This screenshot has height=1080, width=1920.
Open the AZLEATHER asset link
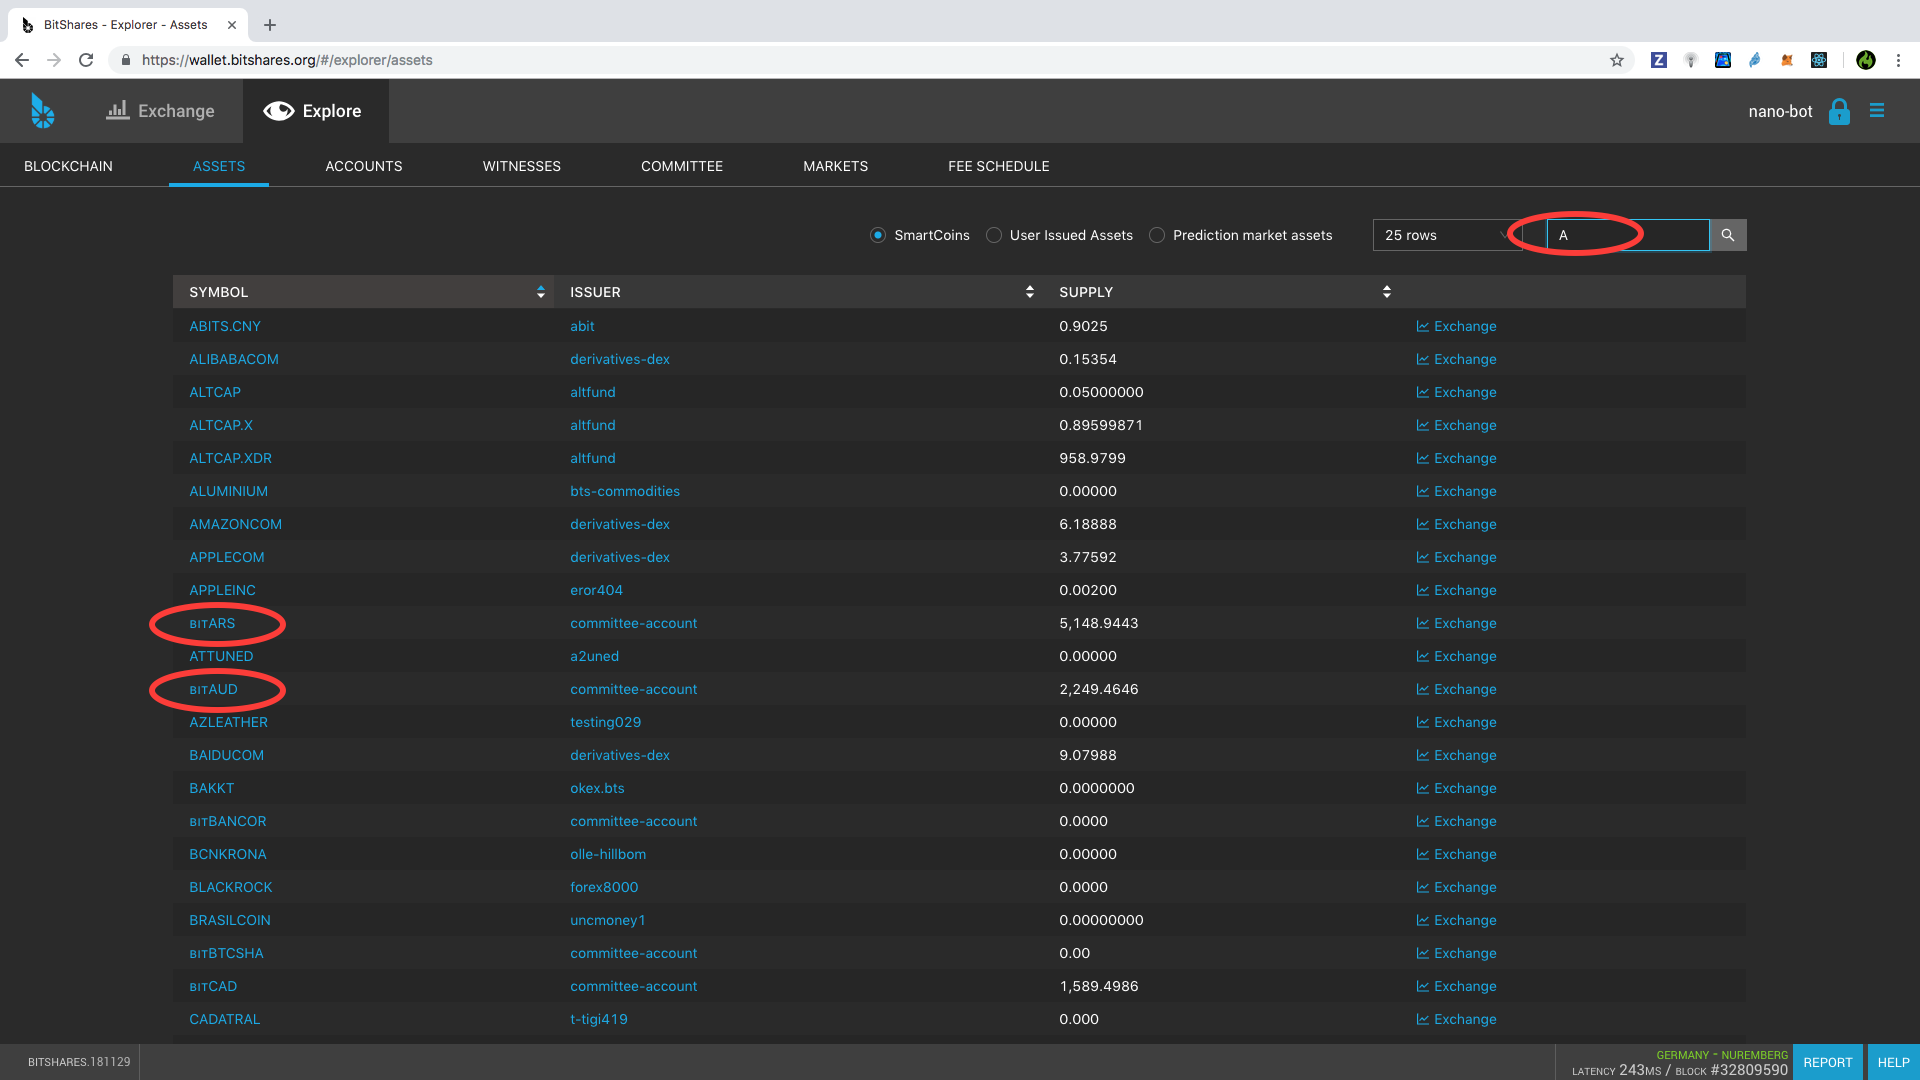click(228, 723)
